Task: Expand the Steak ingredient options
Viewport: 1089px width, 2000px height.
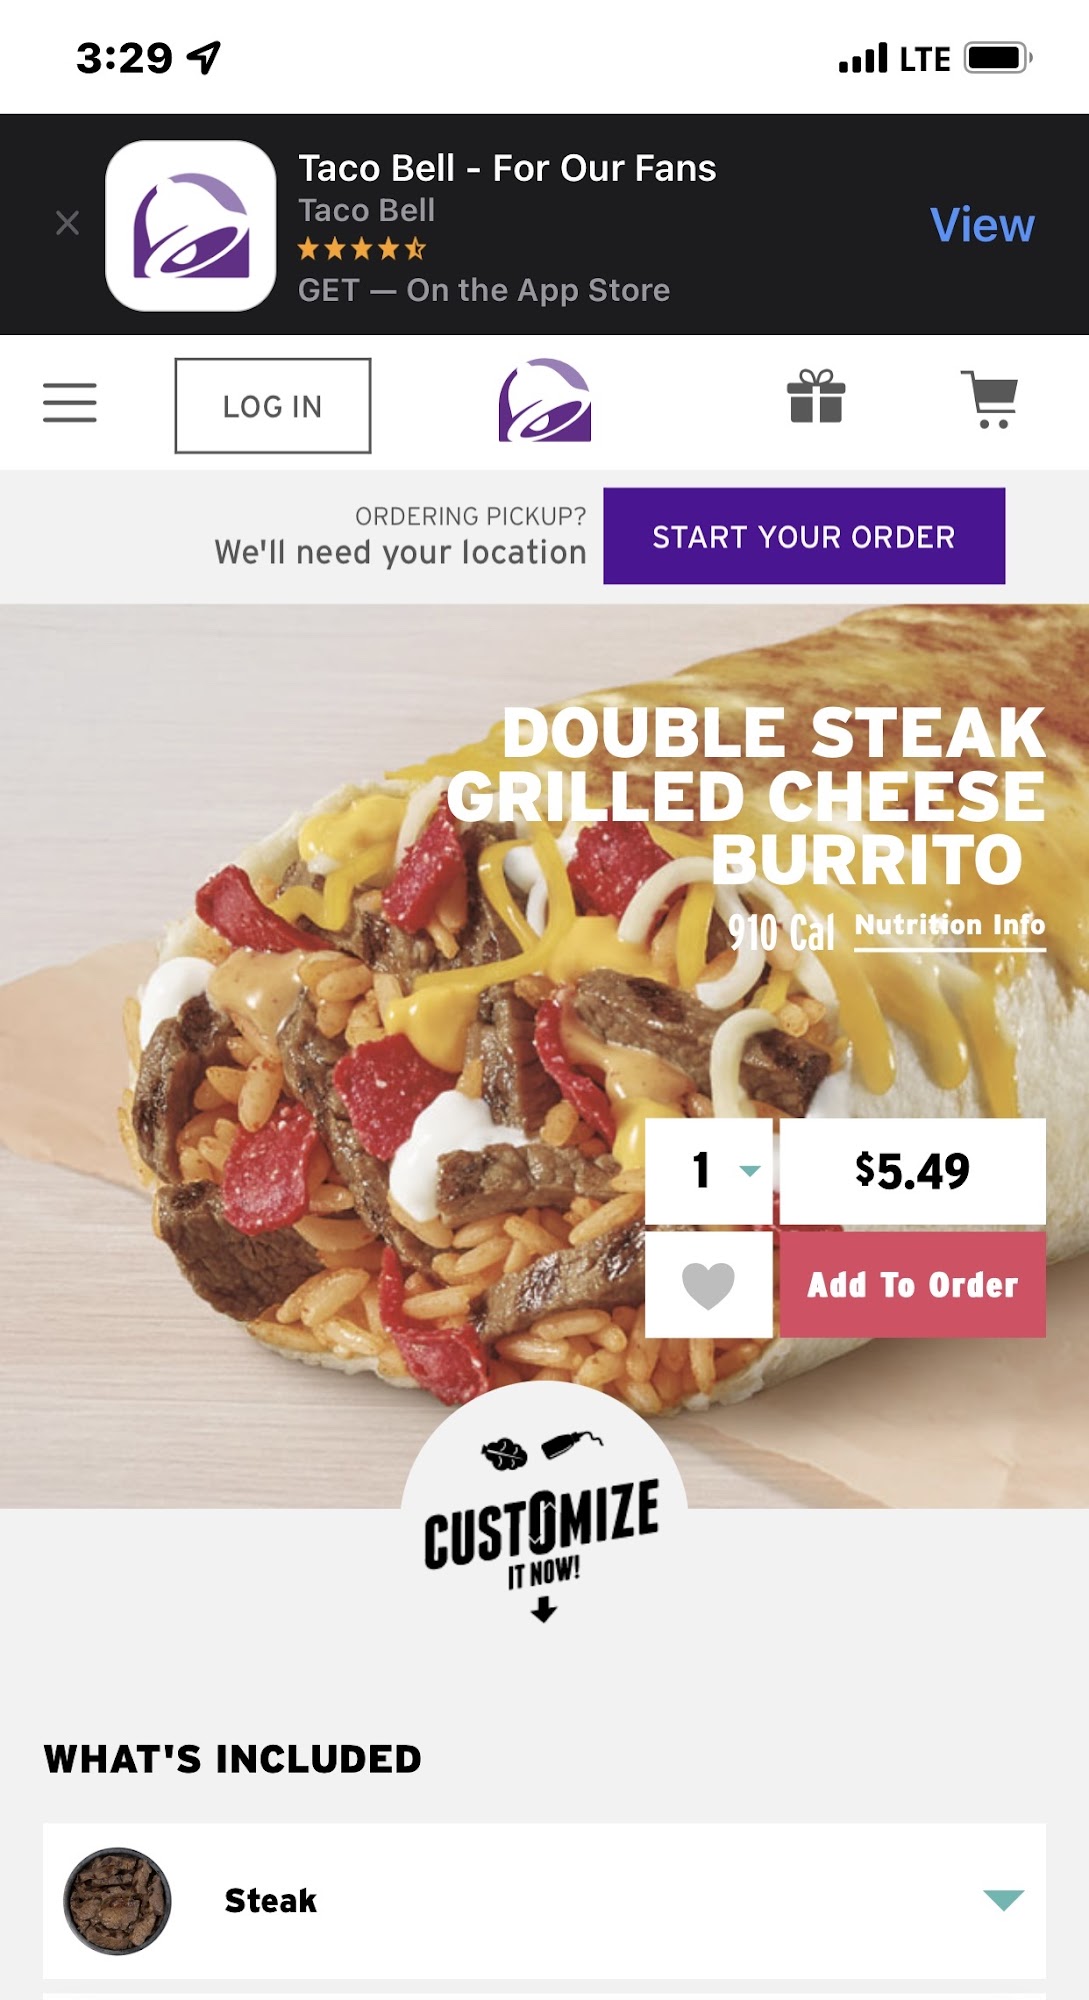Action: click(x=1003, y=1900)
